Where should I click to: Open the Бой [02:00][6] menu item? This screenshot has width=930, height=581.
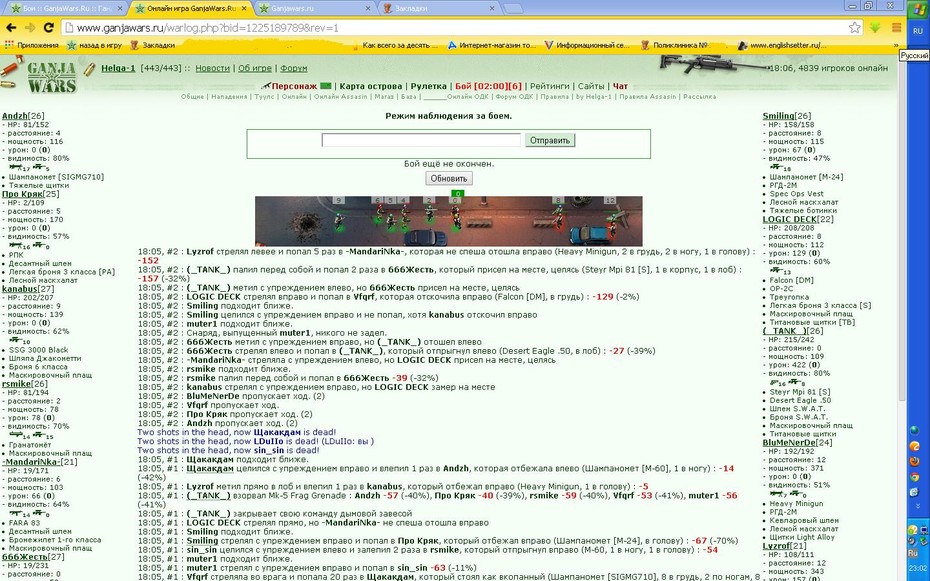click(x=488, y=86)
